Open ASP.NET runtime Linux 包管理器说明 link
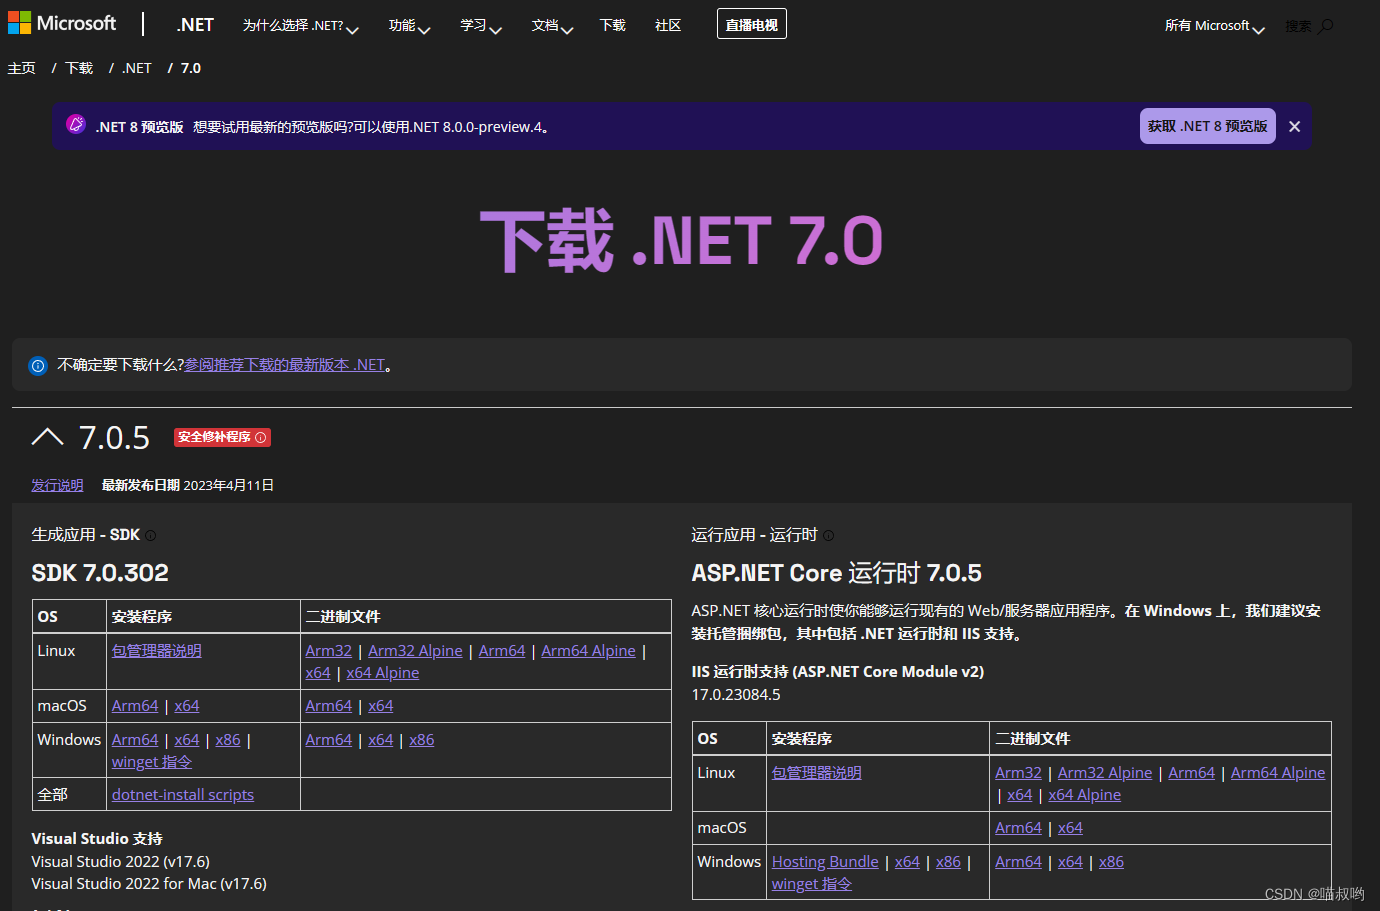1380x911 pixels. tap(817, 772)
